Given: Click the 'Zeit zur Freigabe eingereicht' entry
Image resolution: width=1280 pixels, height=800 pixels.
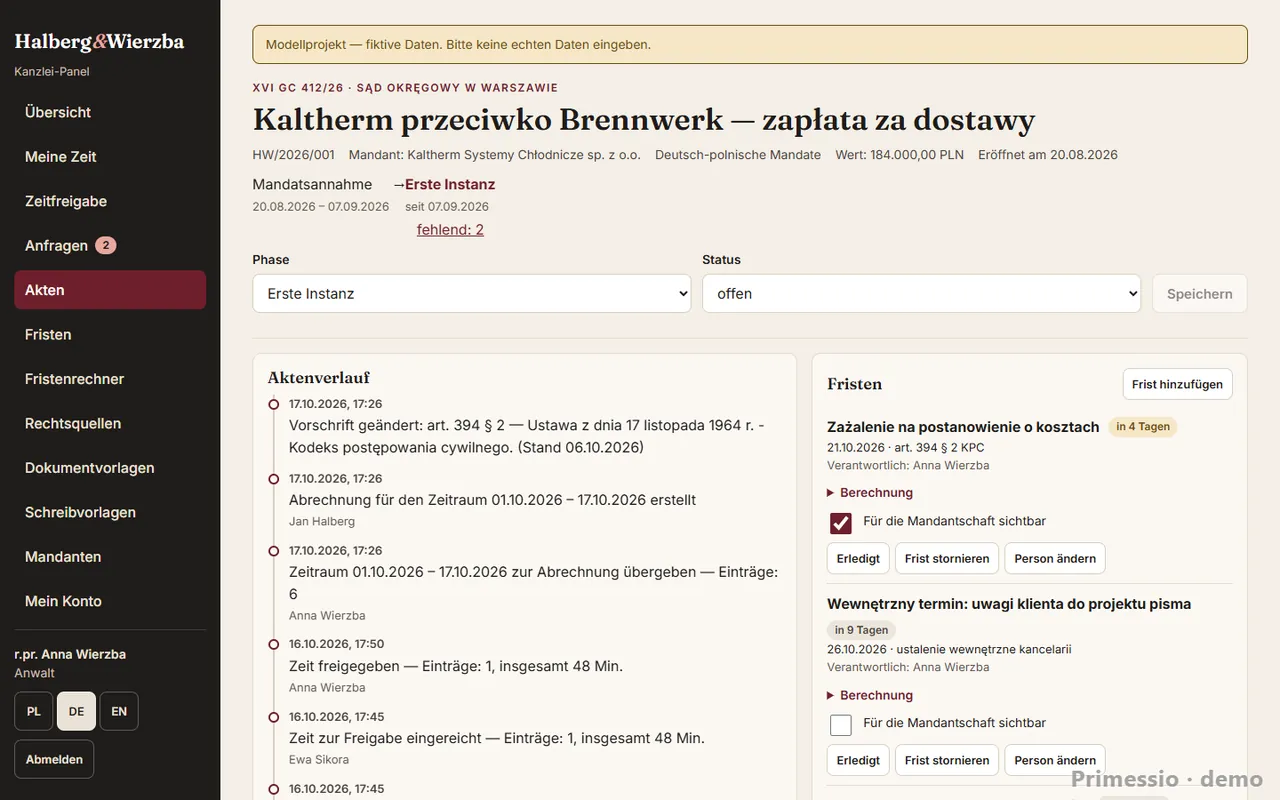Looking at the screenshot, I should [497, 738].
